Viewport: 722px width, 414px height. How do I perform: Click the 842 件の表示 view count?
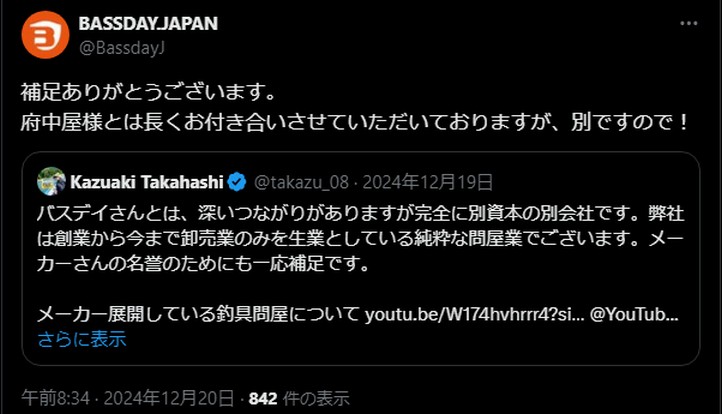(x=299, y=398)
